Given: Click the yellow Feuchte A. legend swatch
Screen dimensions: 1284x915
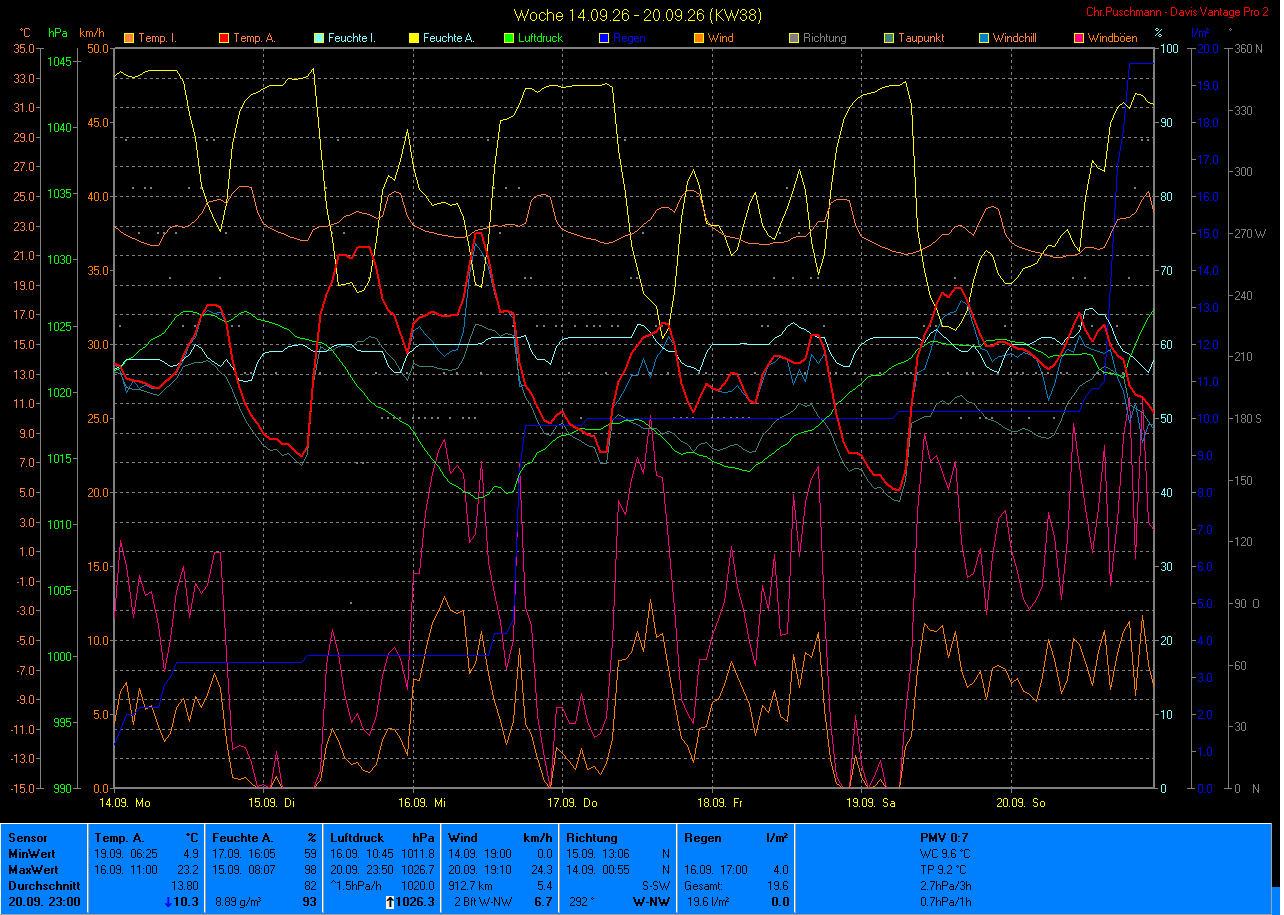Looking at the screenshot, I should (x=413, y=39).
